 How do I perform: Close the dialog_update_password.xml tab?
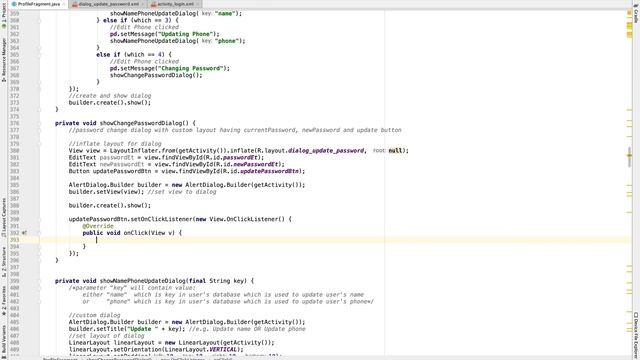click(143, 4)
